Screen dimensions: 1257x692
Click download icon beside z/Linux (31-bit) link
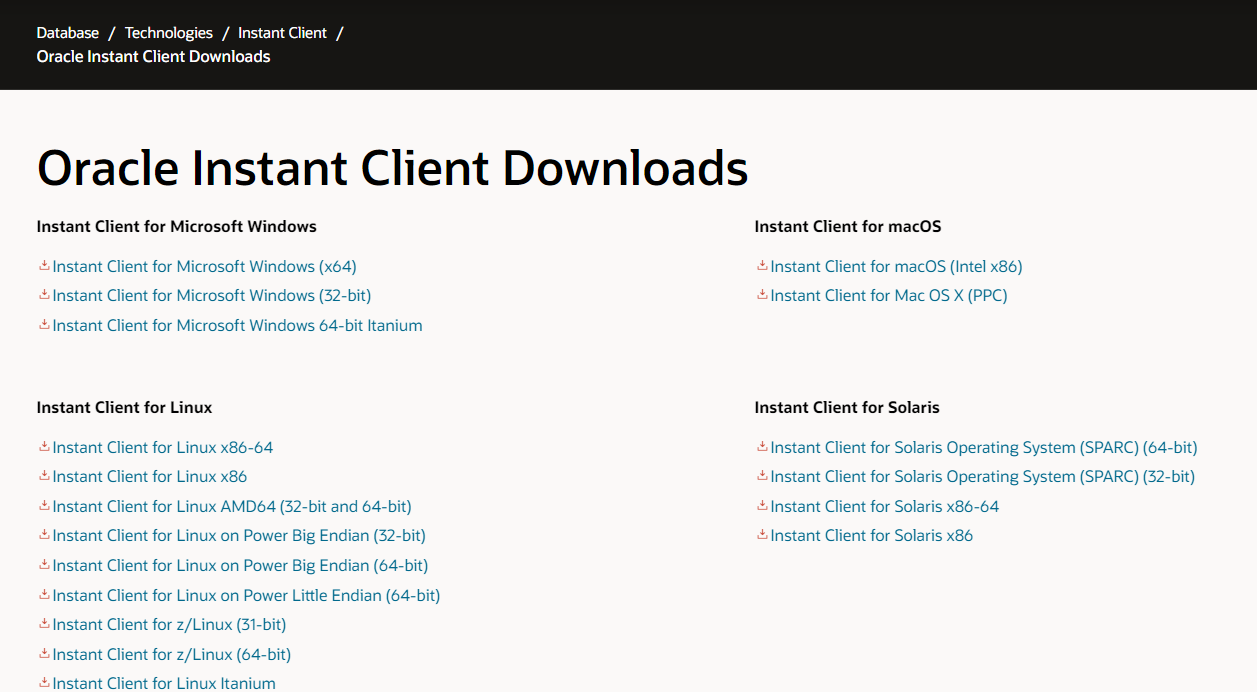click(x=44, y=624)
